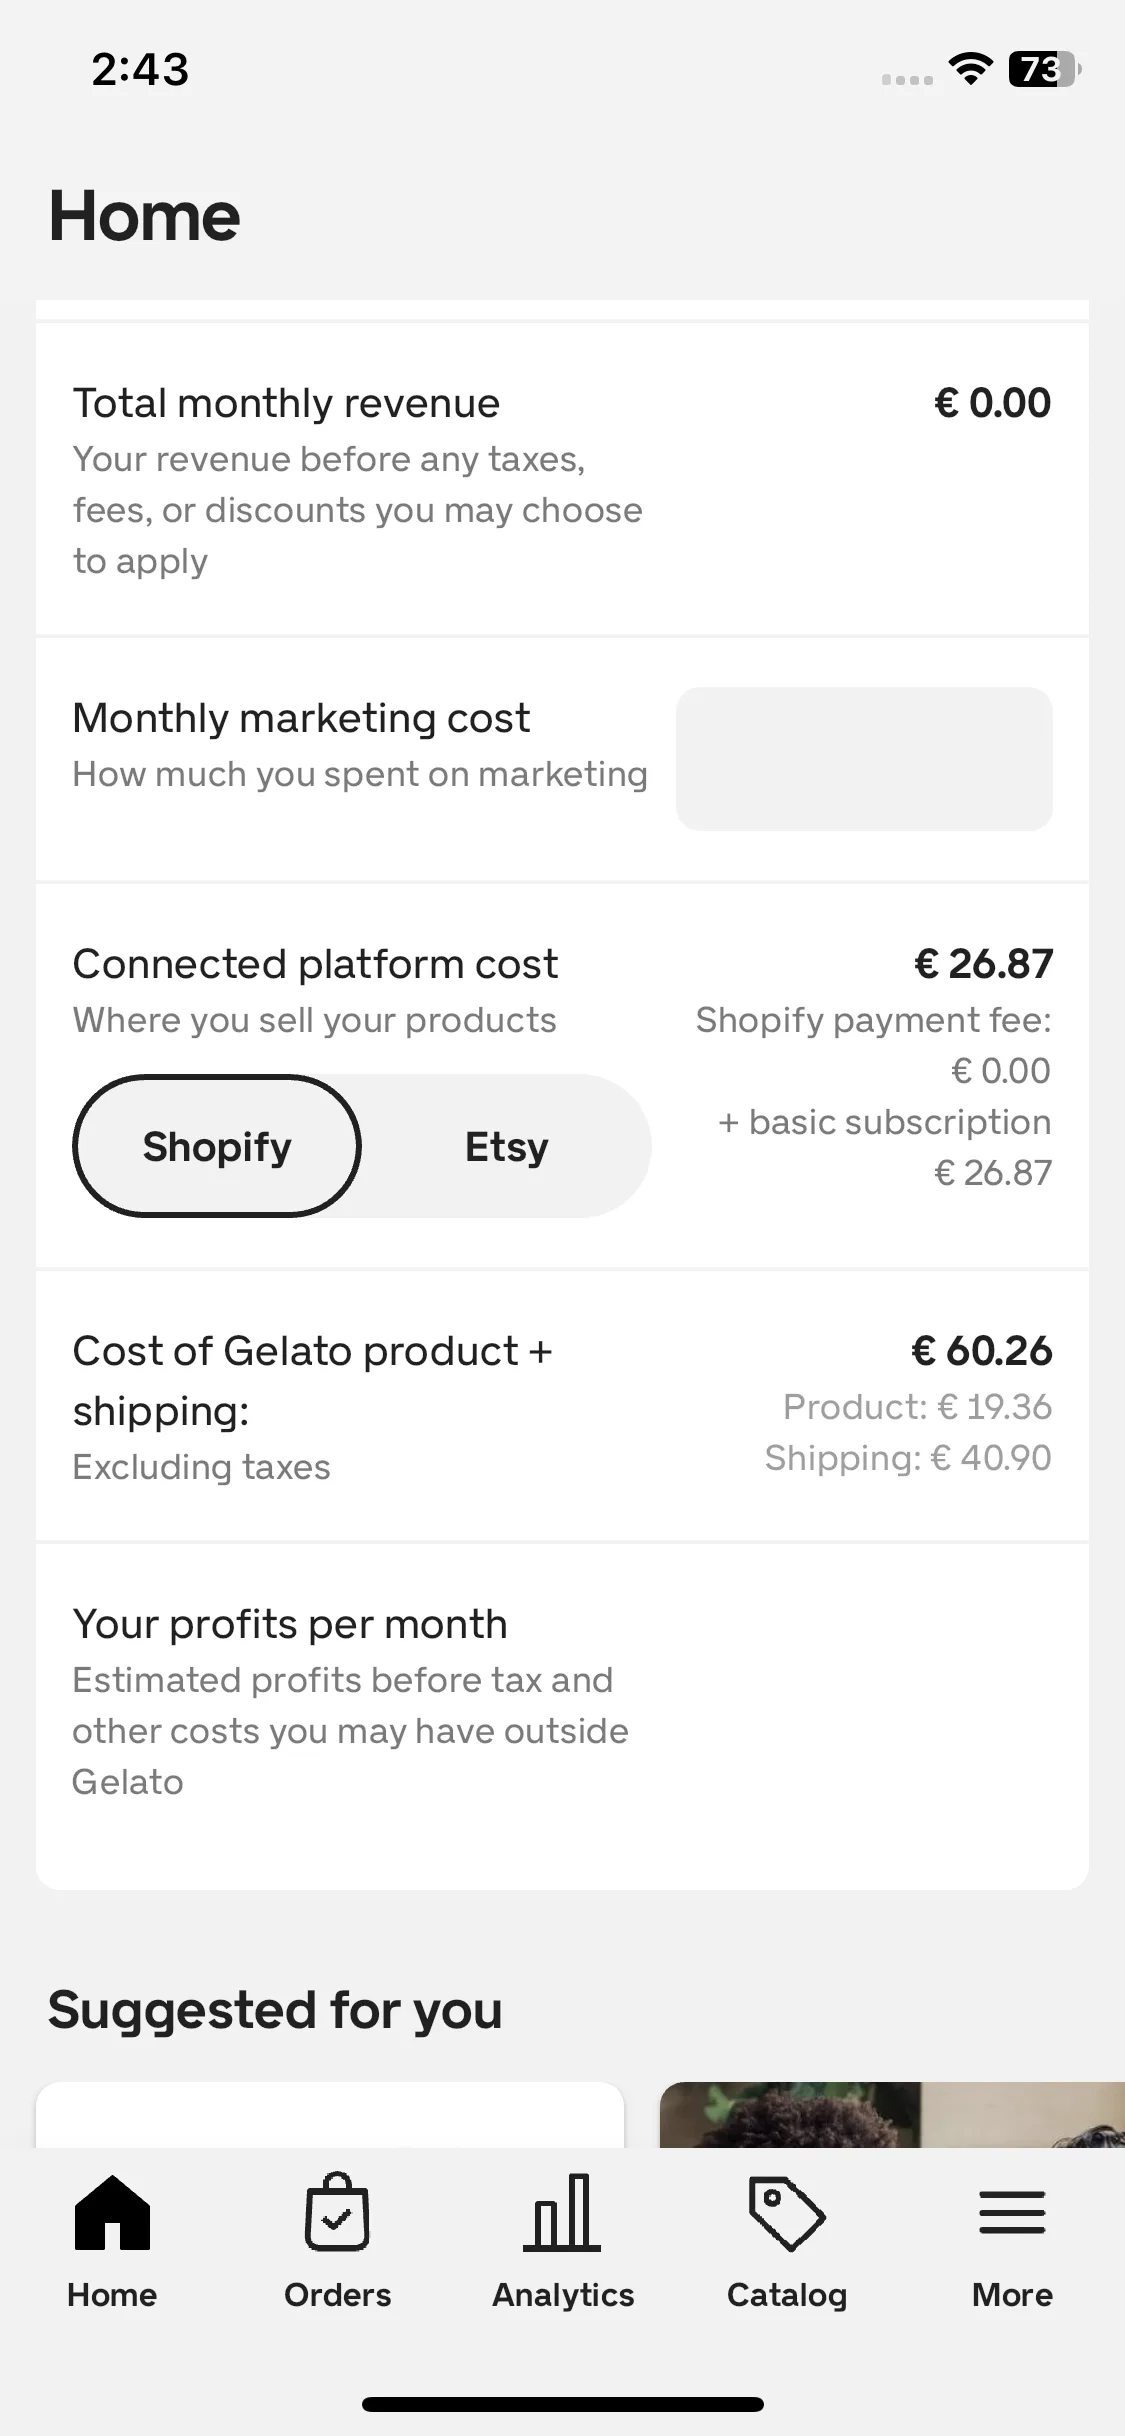Screen dimensions: 1125x2436
Task: Tap the Home house icon
Action: point(112,2212)
